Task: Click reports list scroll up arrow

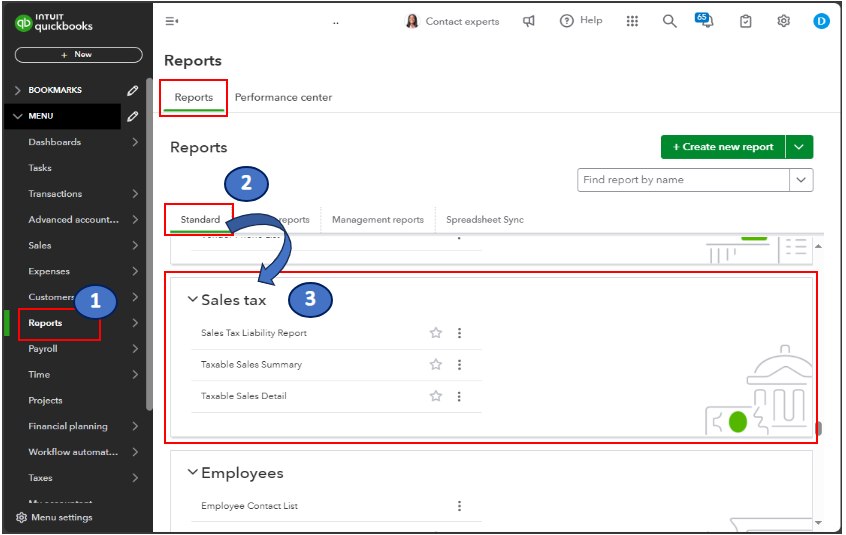Action: 818,246
